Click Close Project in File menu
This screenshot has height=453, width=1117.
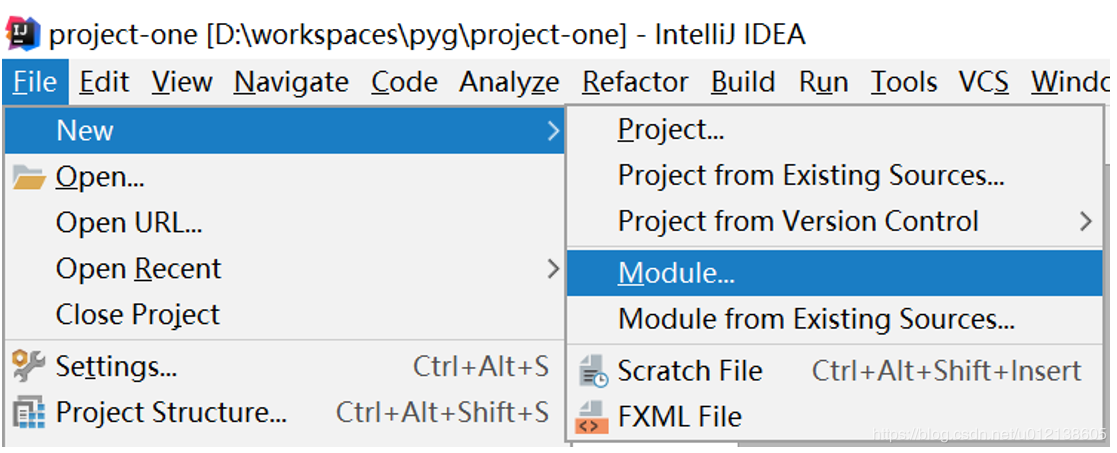tap(138, 315)
